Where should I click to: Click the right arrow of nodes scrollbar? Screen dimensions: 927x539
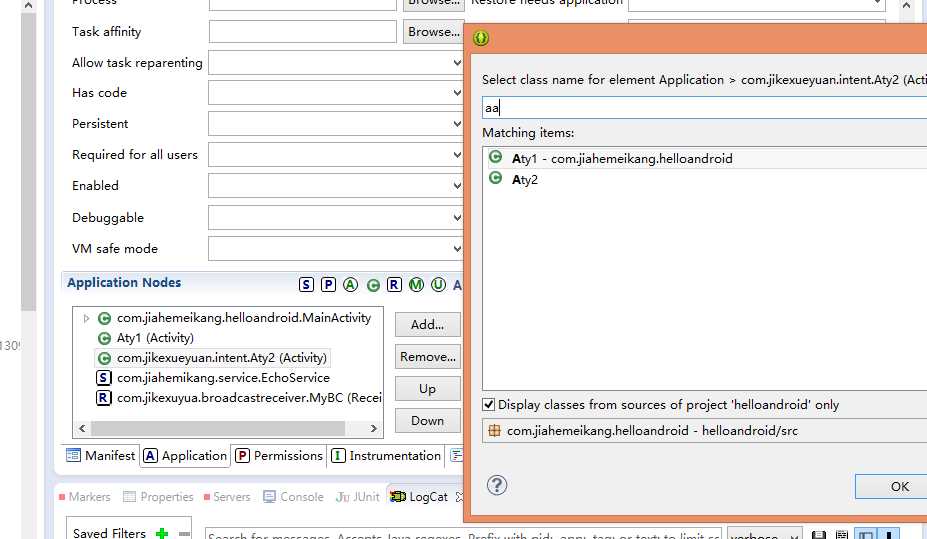pos(374,428)
